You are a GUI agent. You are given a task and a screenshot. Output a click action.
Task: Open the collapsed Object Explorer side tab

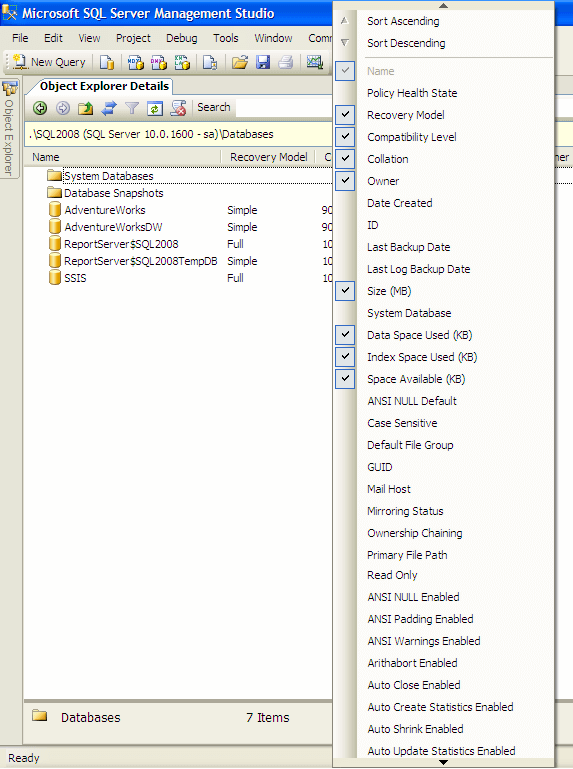[10, 129]
